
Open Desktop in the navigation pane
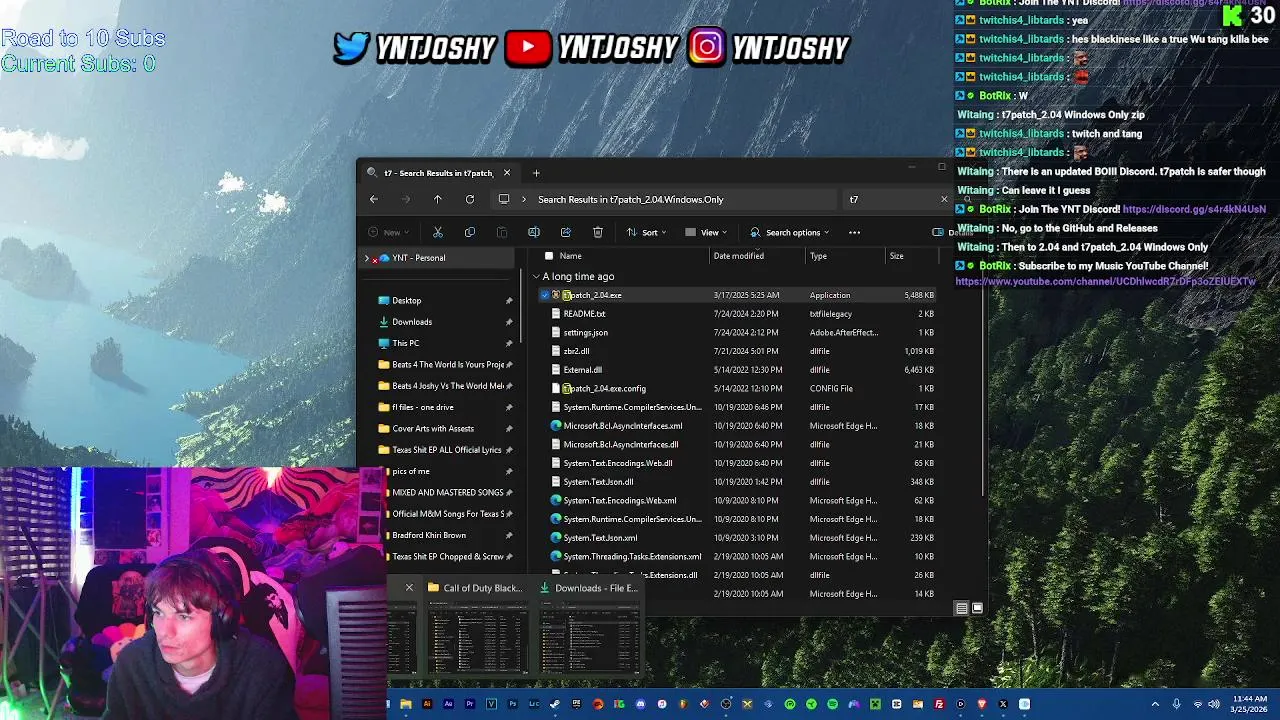(406, 300)
